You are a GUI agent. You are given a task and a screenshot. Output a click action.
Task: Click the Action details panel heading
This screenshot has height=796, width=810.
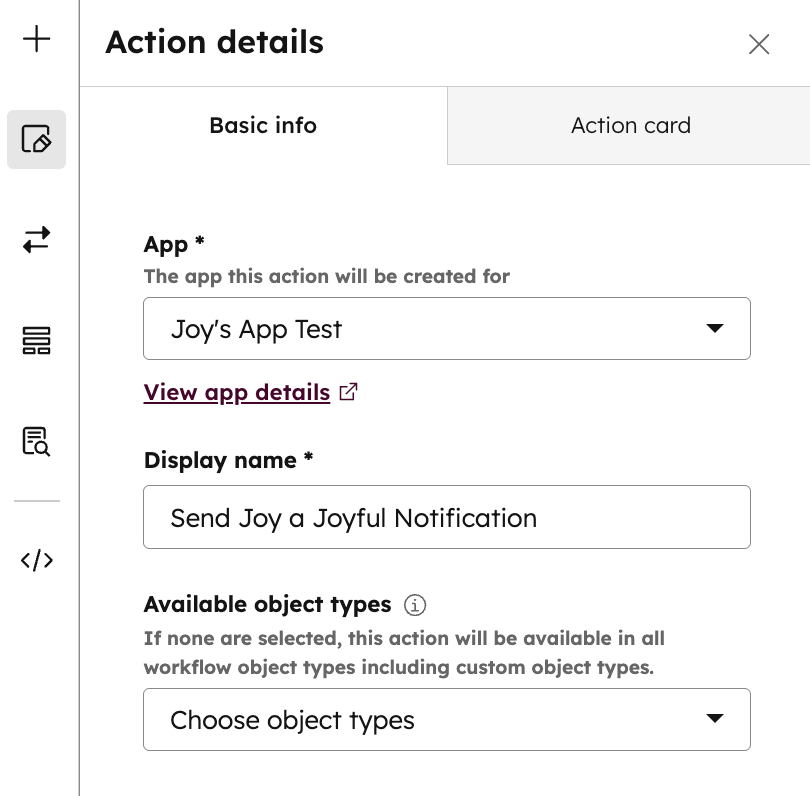[214, 43]
